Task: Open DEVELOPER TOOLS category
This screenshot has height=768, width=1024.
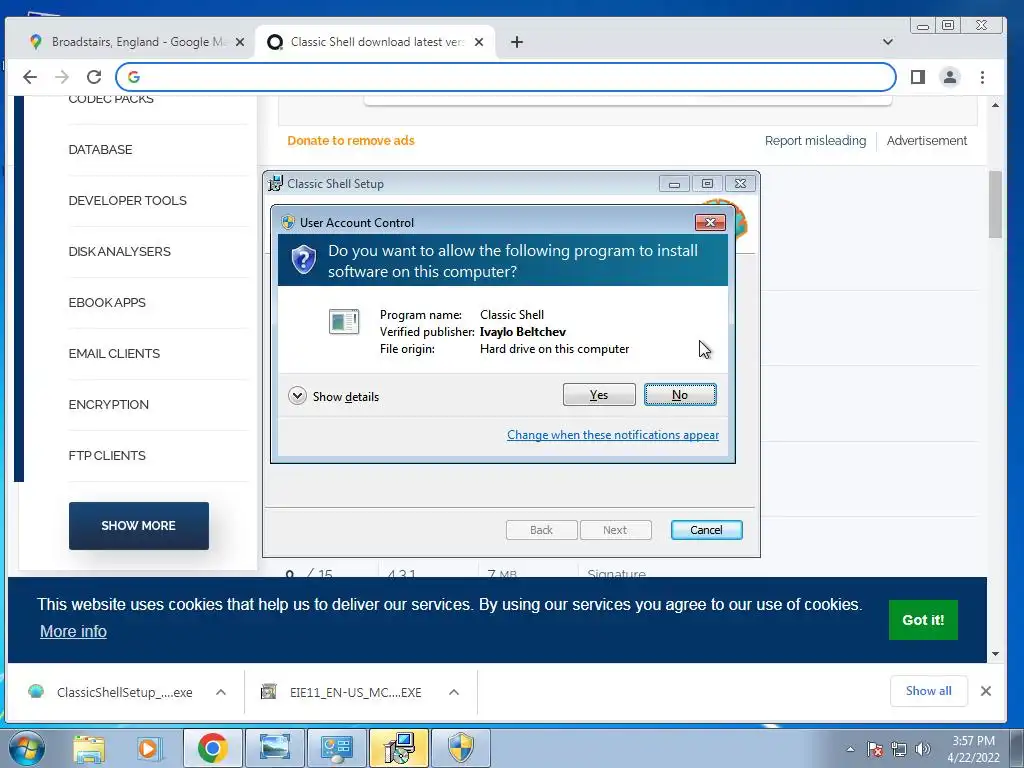Action: click(127, 200)
